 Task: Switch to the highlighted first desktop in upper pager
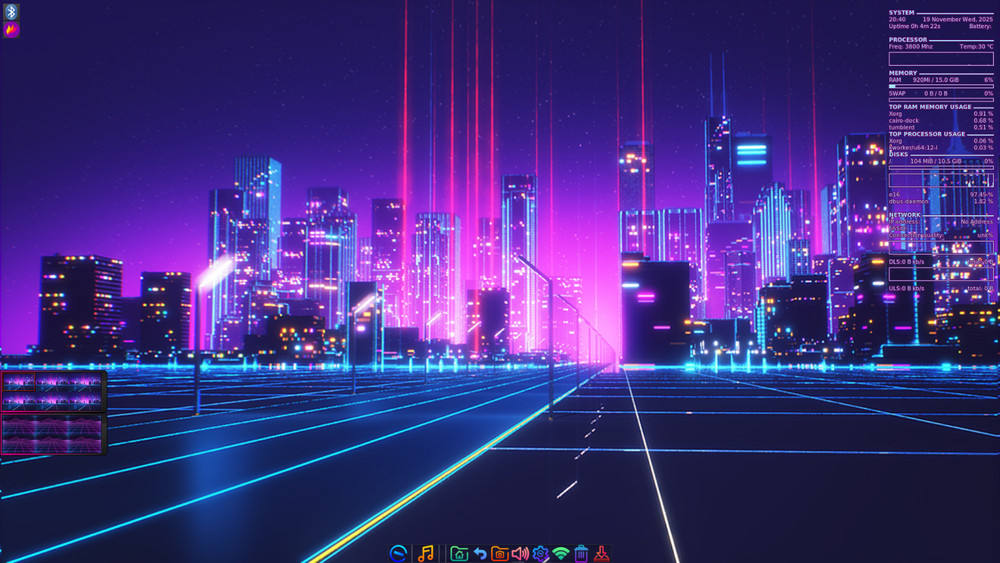pos(18,382)
